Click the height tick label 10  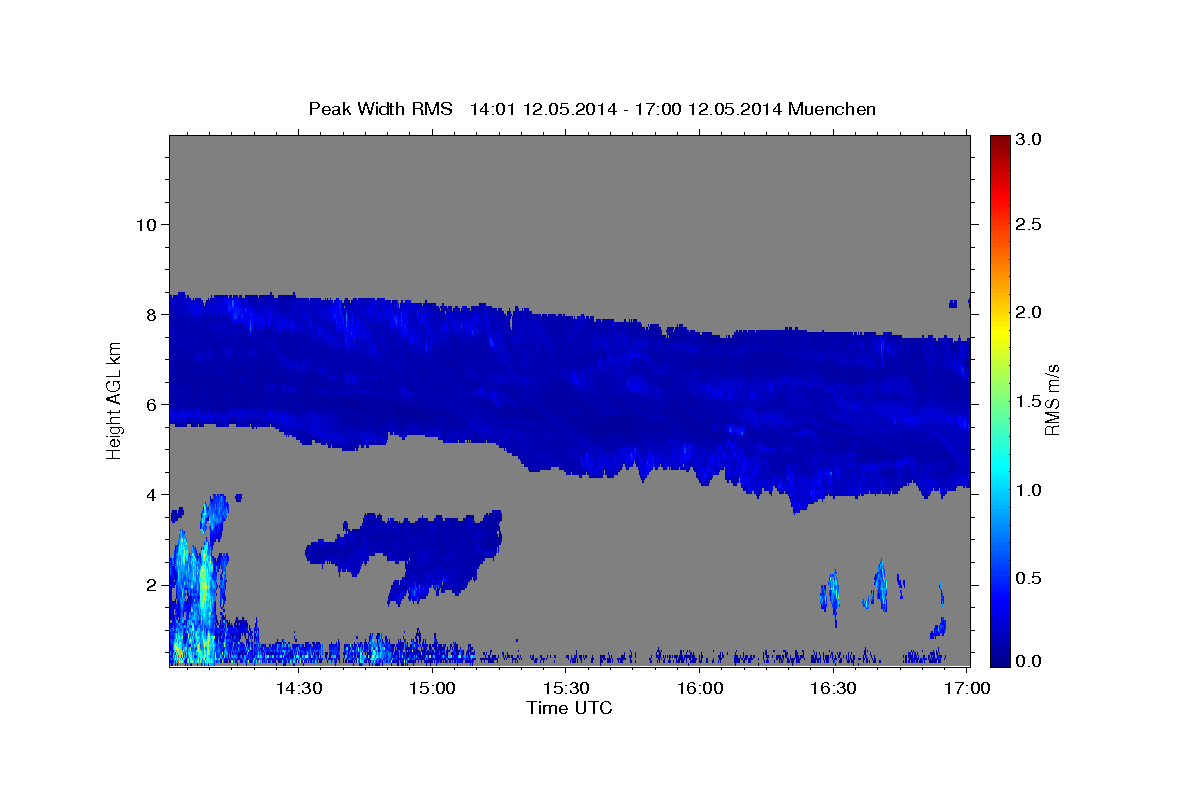[x=145, y=224]
